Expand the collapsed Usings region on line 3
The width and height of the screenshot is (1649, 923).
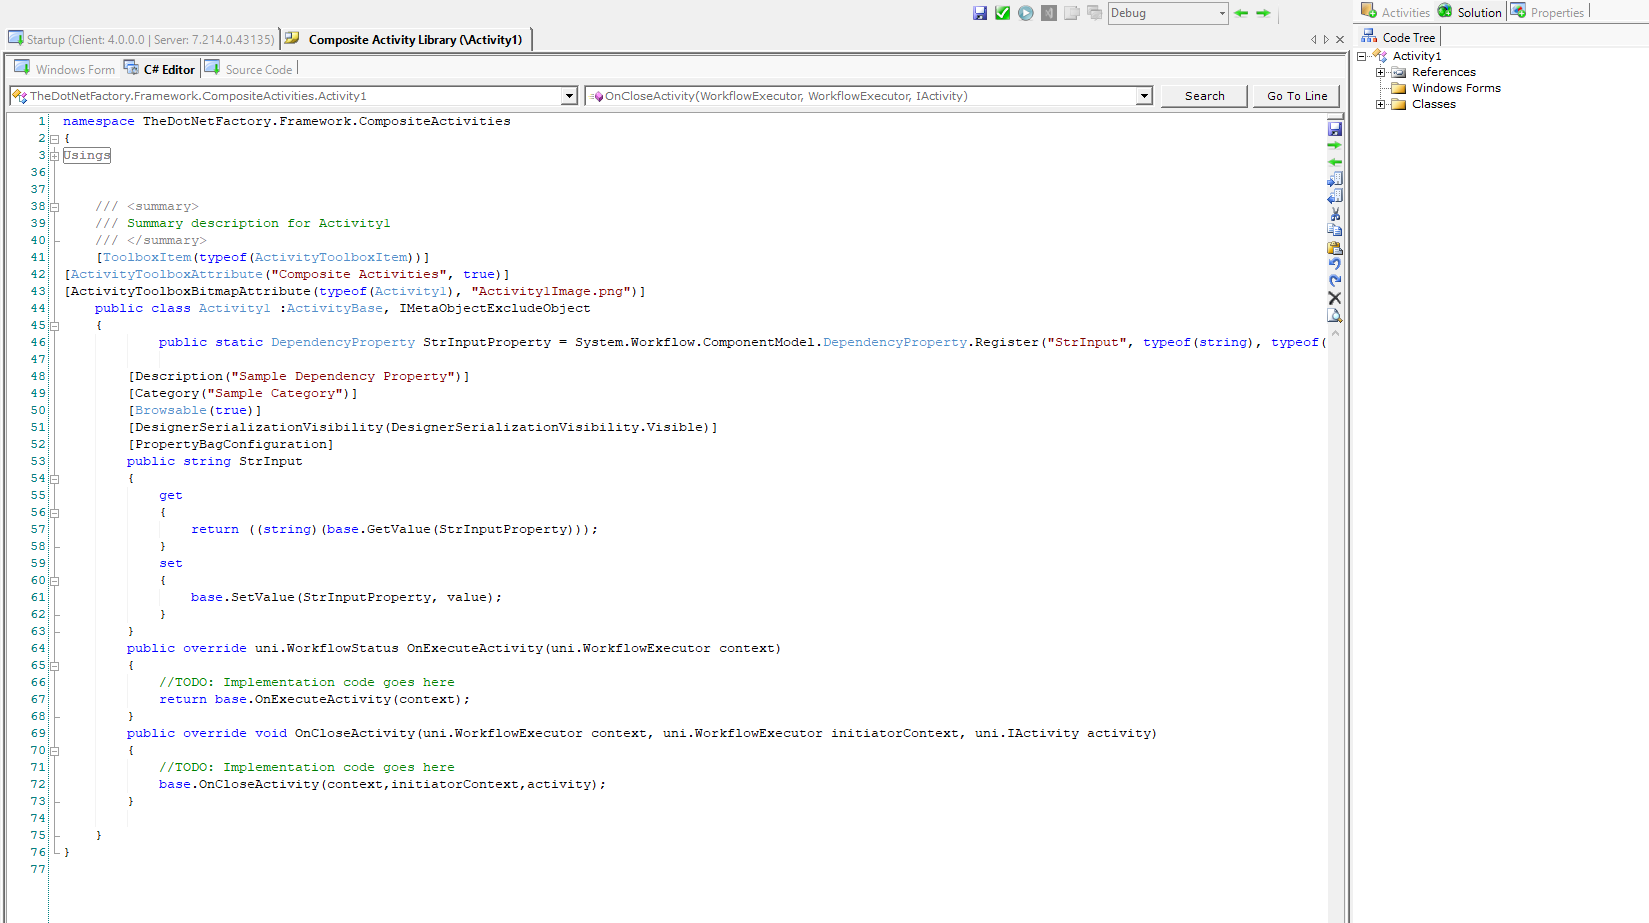click(x=54, y=156)
